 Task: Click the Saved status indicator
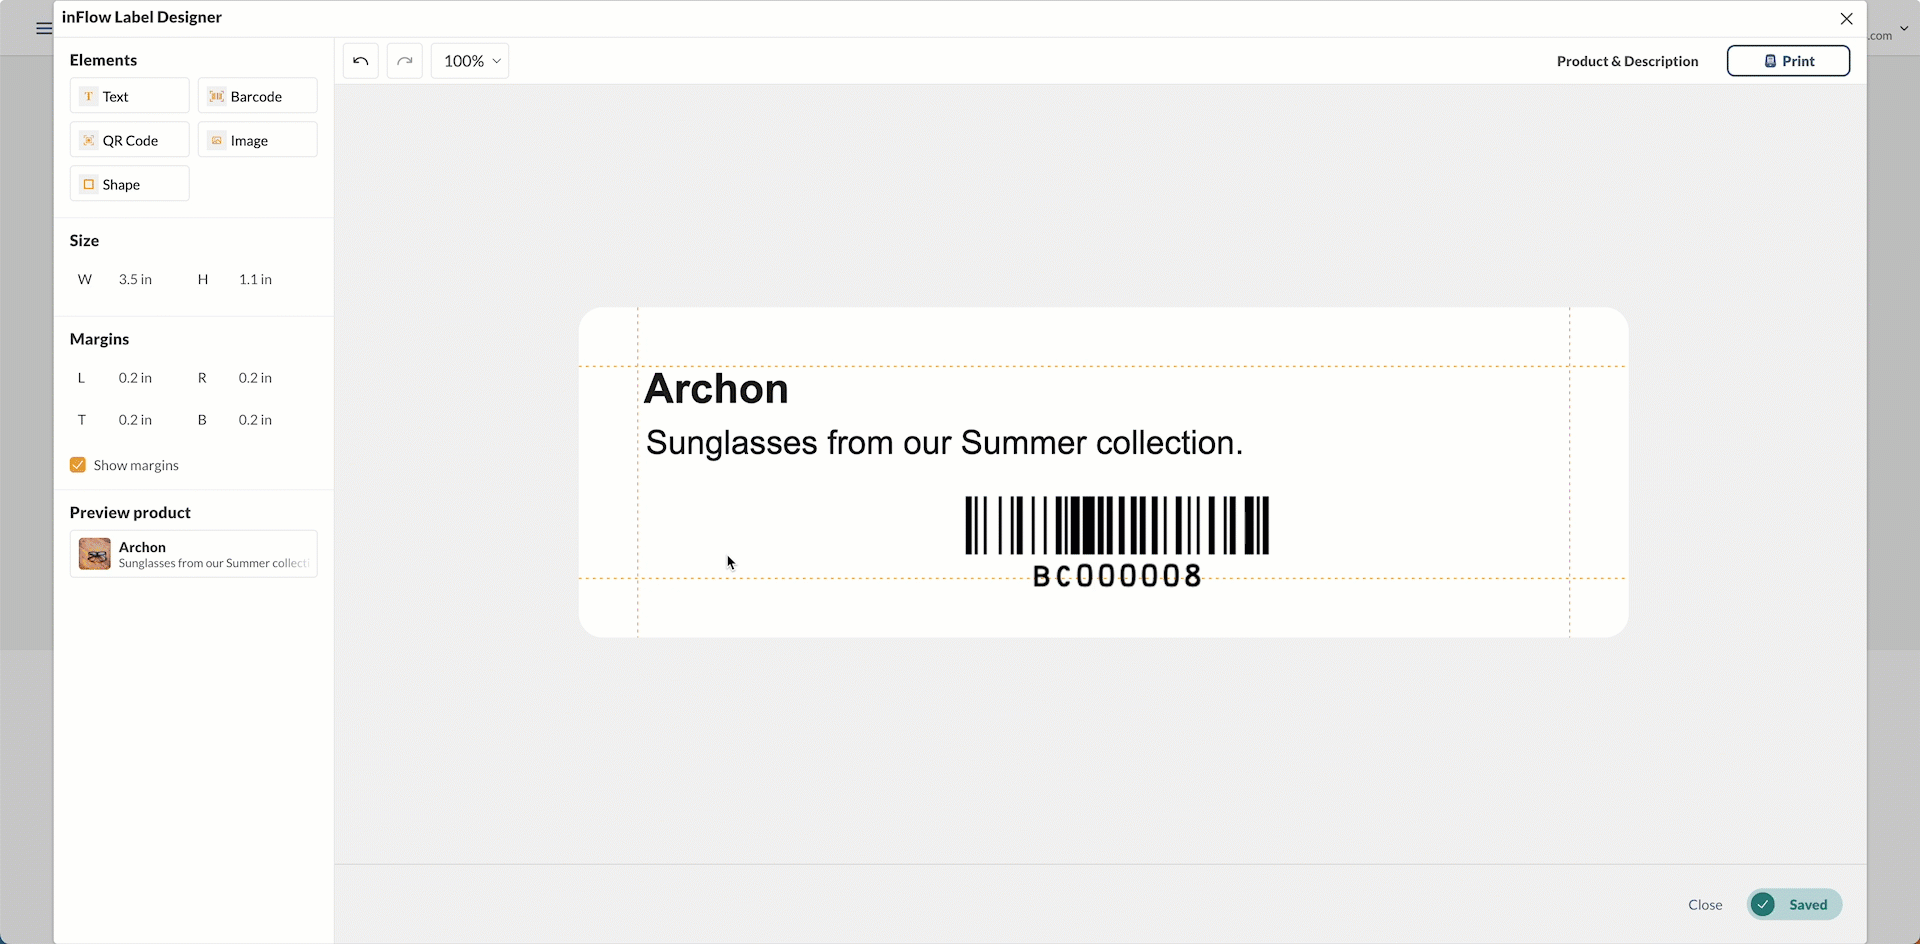click(x=1793, y=904)
